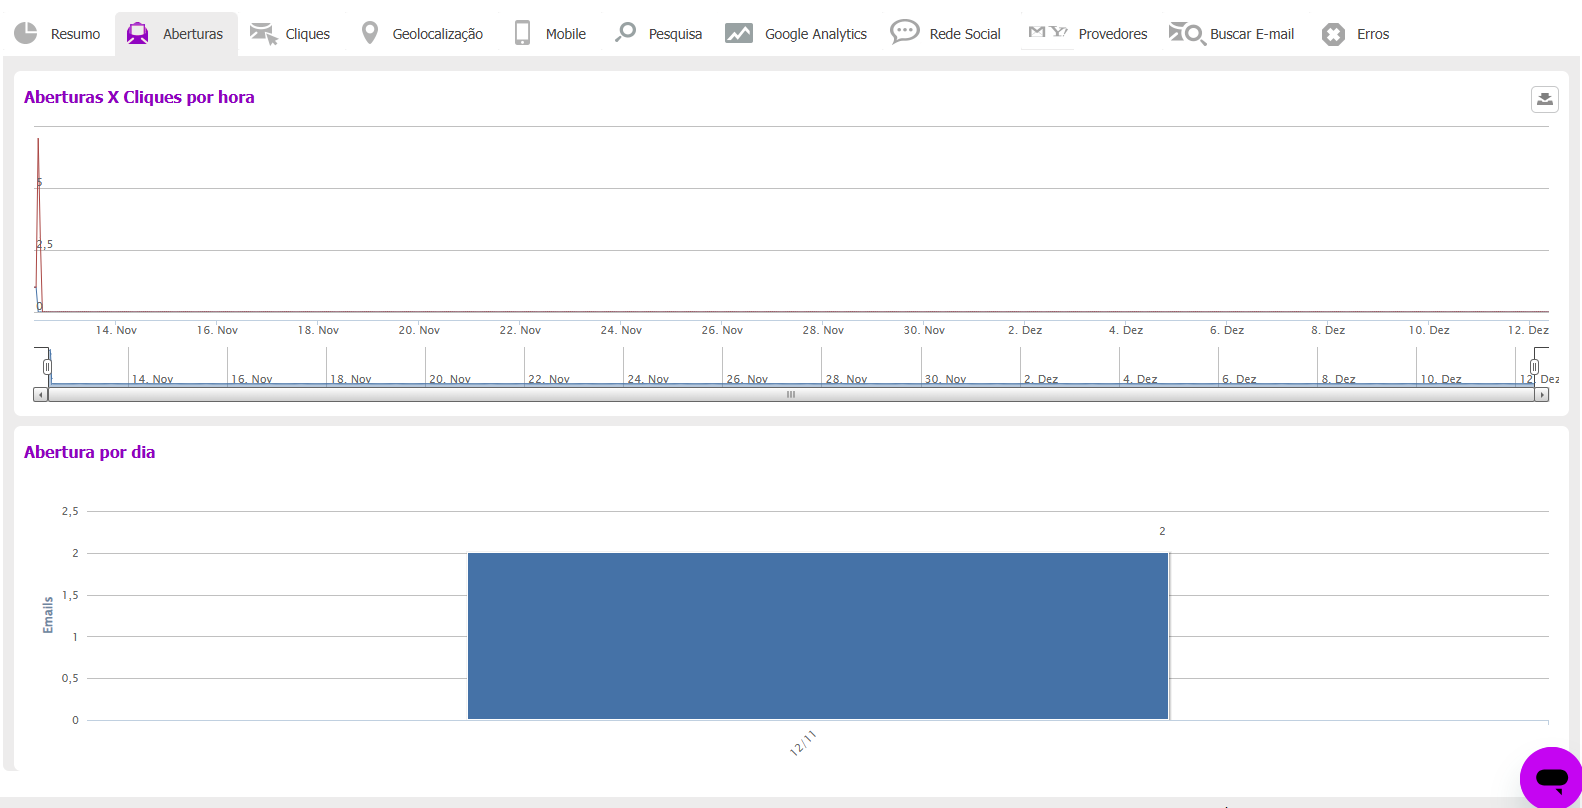Image resolution: width=1582 pixels, height=808 pixels.
Task: Switch to the Pesquisa tab
Action: click(675, 34)
